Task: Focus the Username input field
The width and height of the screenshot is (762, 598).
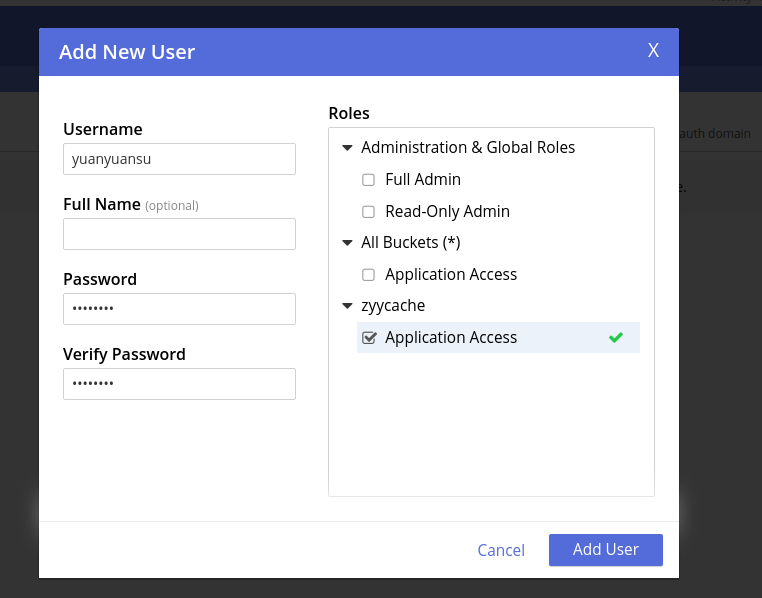Action: point(179,159)
